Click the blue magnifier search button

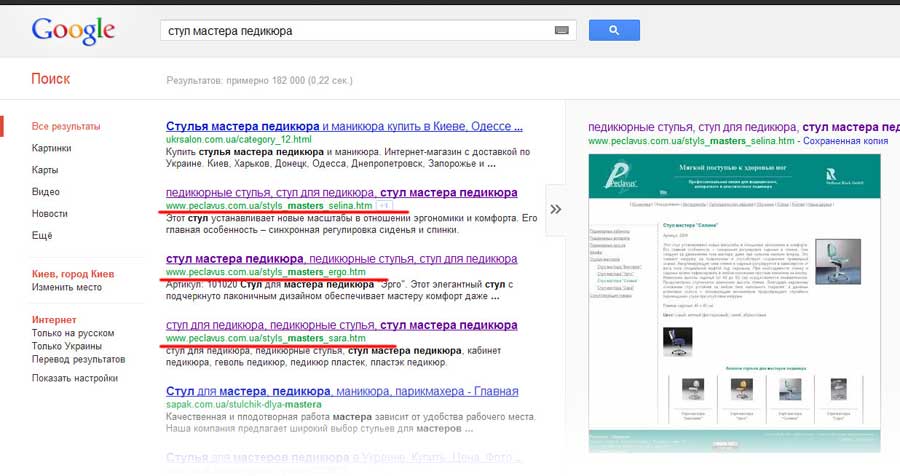click(x=614, y=30)
